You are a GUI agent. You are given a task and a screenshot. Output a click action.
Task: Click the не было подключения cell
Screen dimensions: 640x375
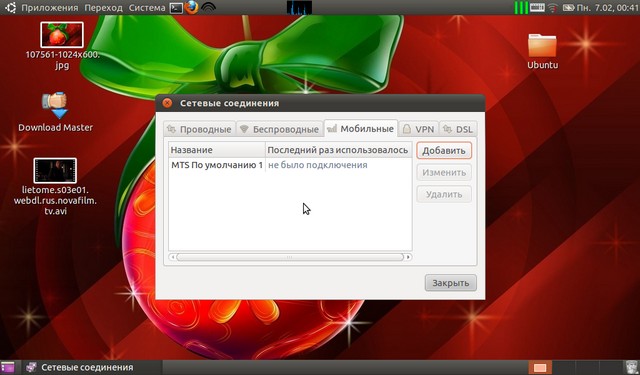(x=318, y=165)
